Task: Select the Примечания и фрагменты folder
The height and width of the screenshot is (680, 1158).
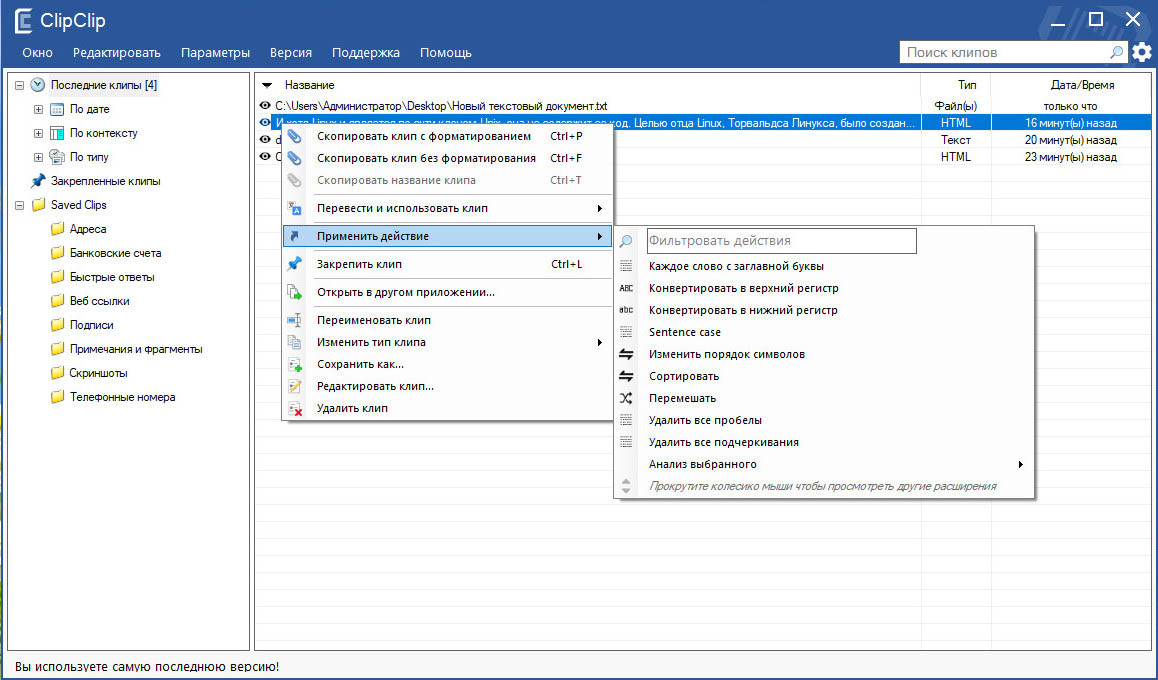Action: (x=136, y=349)
